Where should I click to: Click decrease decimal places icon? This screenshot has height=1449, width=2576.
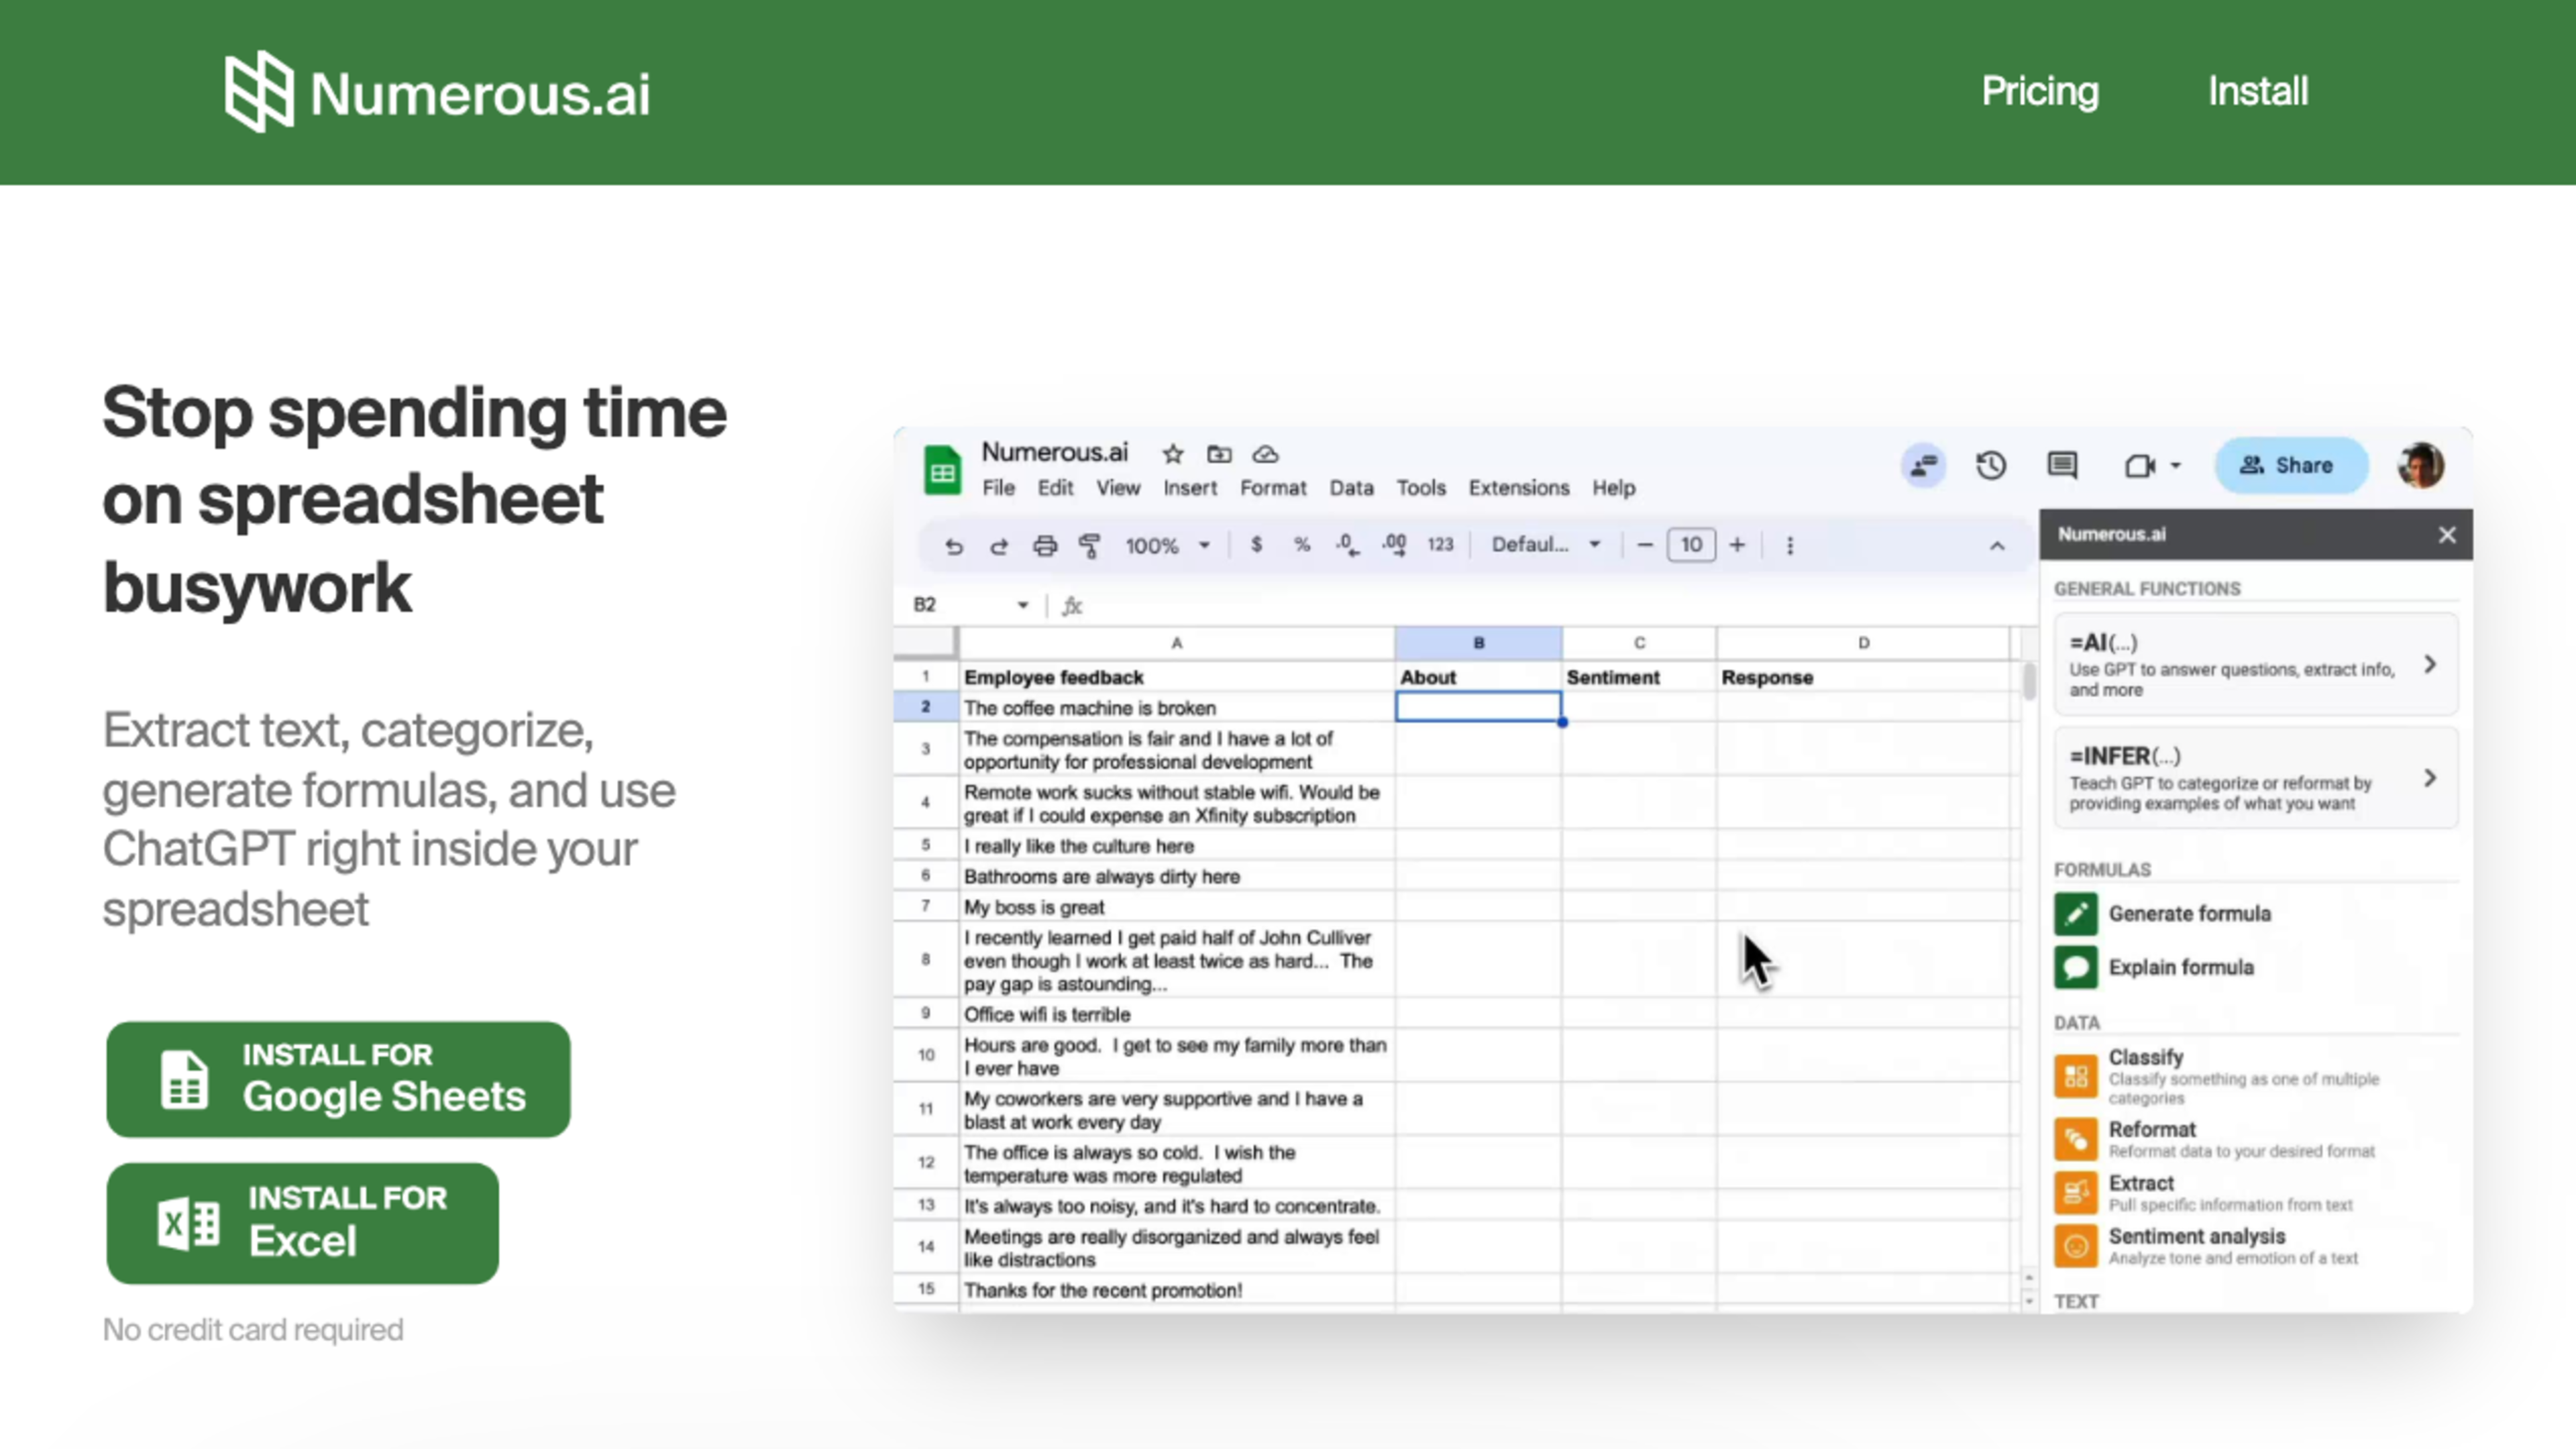pyautogui.click(x=1347, y=545)
